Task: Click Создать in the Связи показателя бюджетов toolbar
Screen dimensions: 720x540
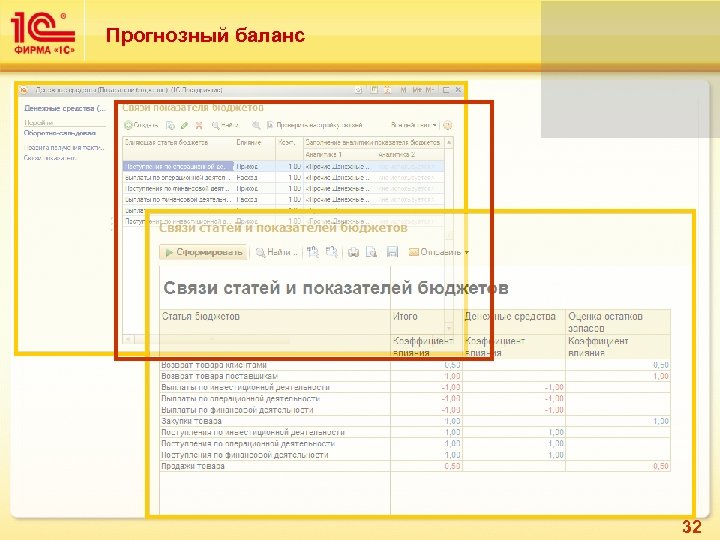Action: [x=141, y=125]
